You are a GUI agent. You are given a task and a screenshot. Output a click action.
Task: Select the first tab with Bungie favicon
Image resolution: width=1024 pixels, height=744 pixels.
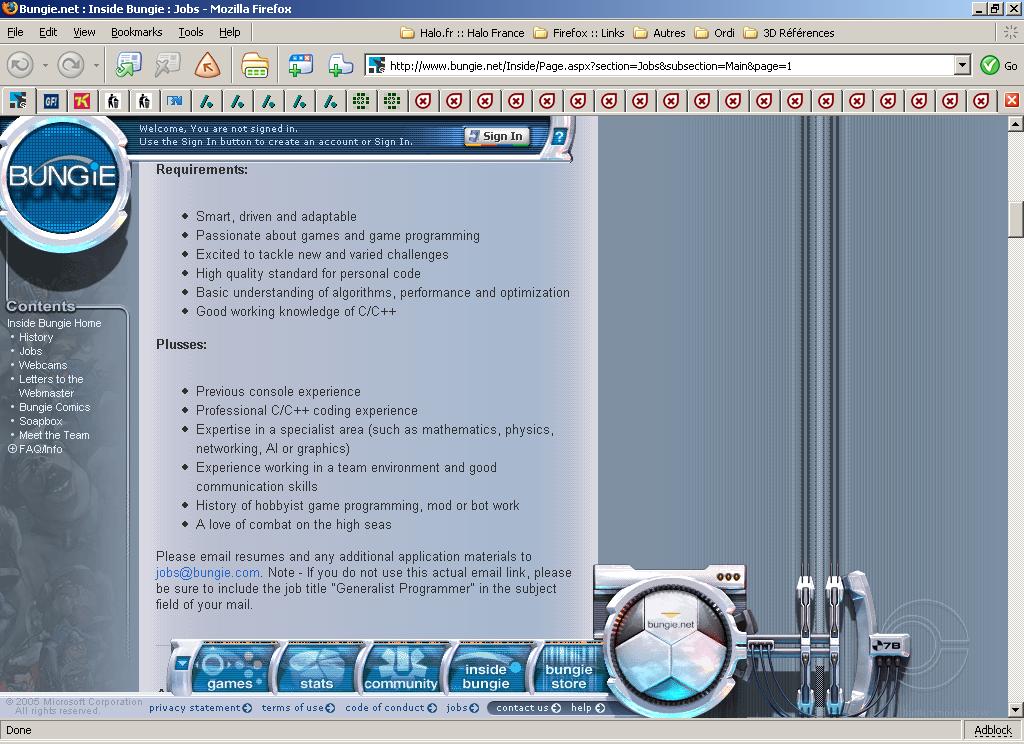pyautogui.click(x=18, y=101)
